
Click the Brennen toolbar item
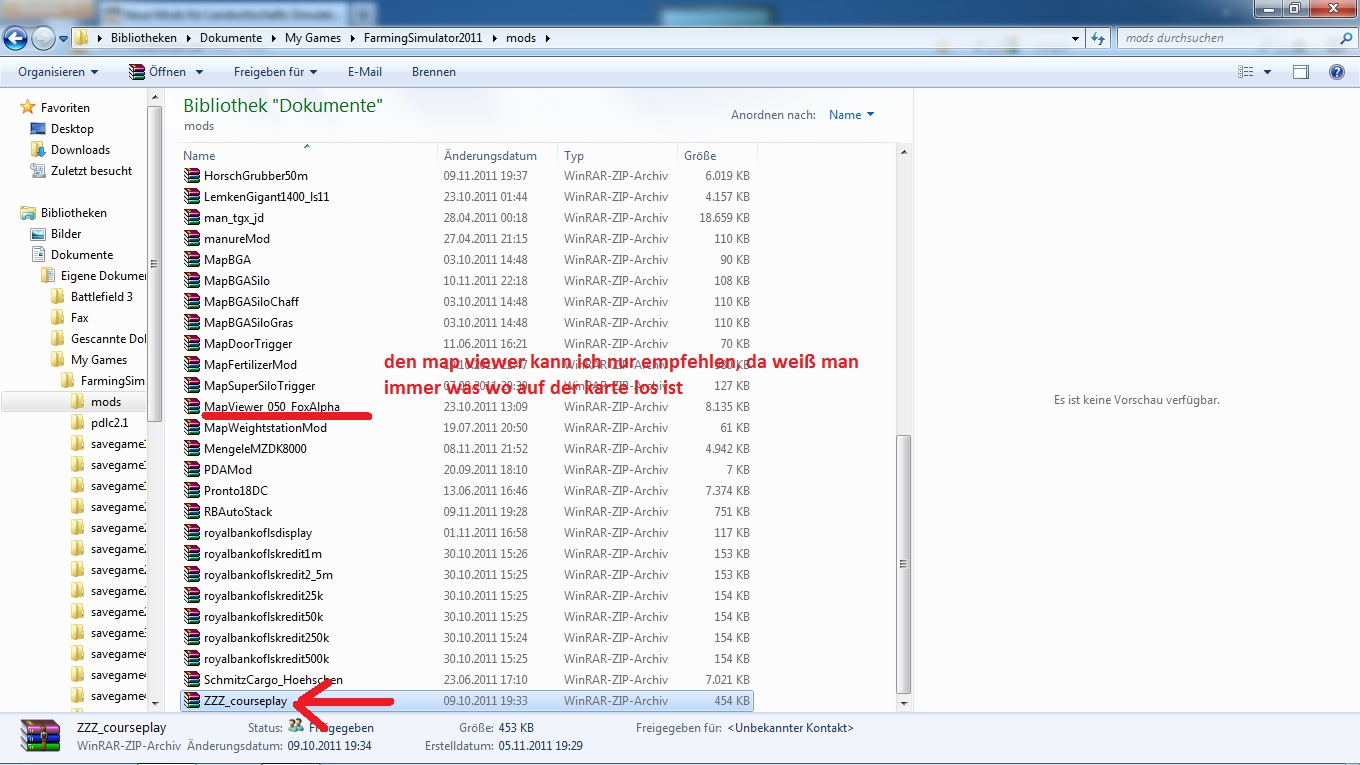pos(433,72)
